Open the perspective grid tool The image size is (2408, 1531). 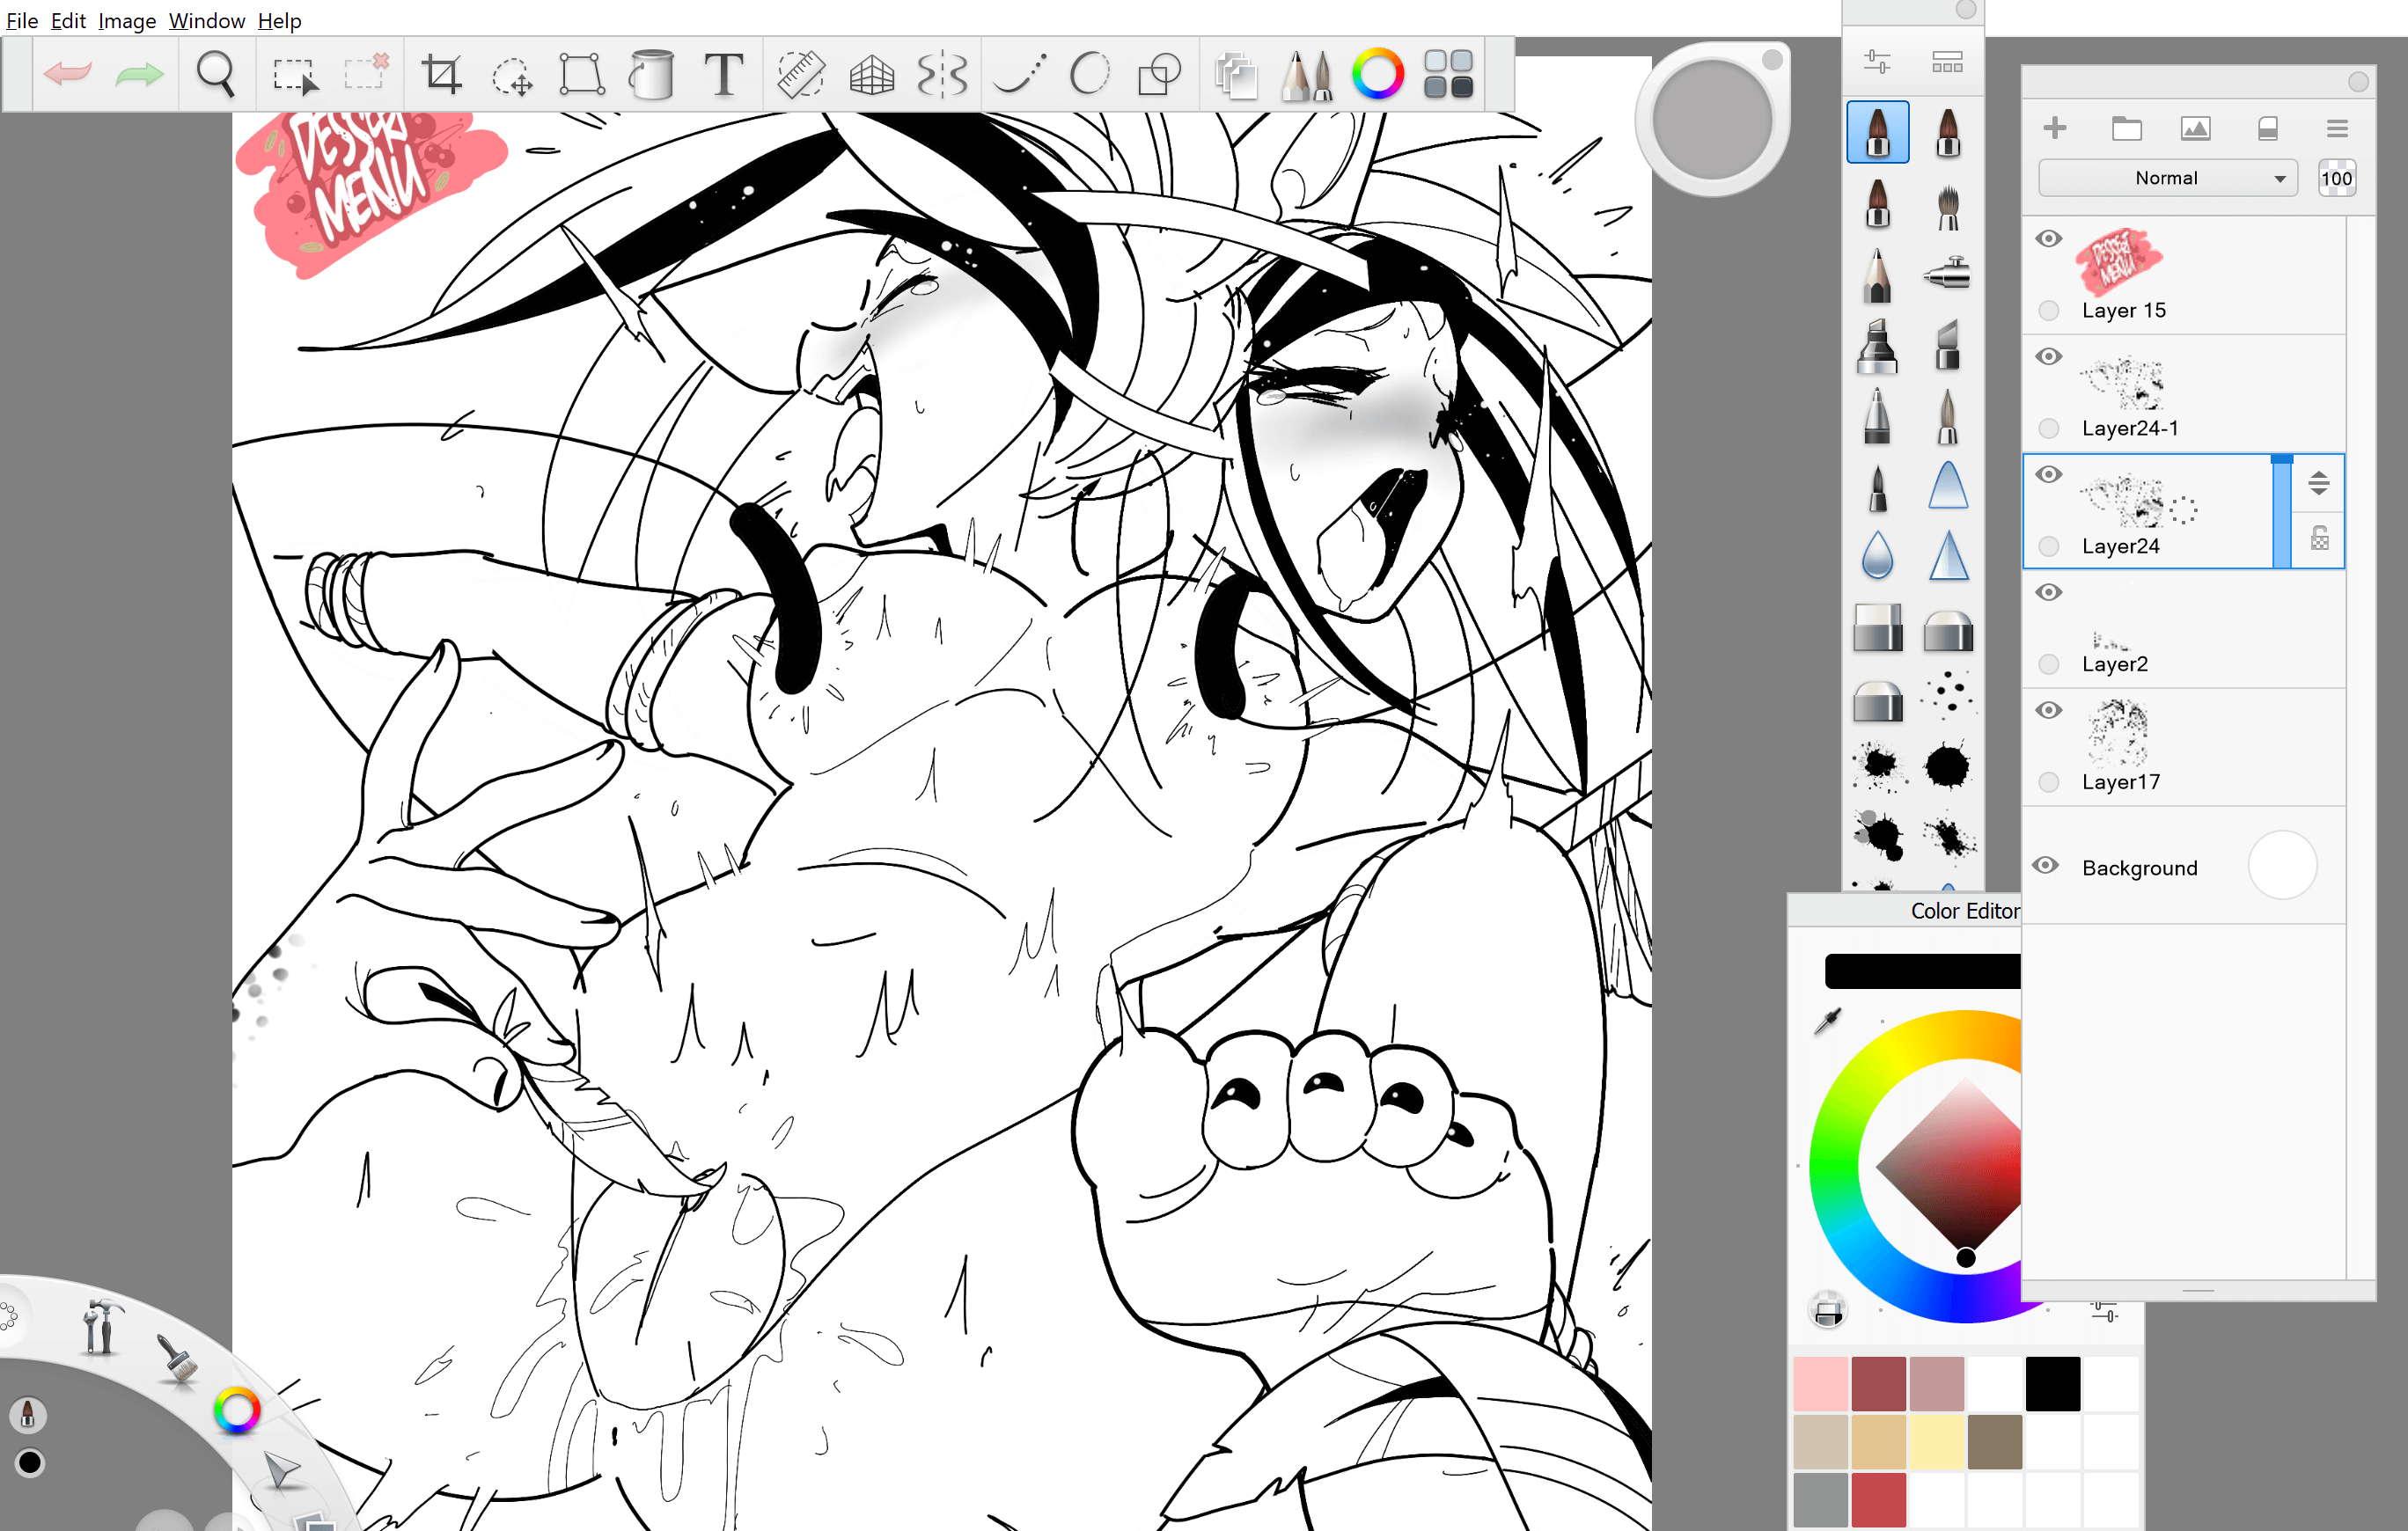871,75
